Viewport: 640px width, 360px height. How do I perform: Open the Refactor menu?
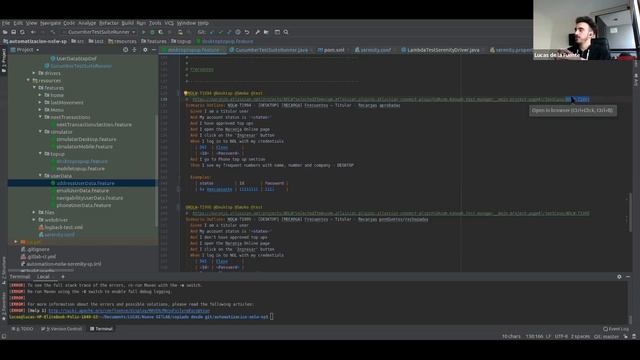pos(109,23)
